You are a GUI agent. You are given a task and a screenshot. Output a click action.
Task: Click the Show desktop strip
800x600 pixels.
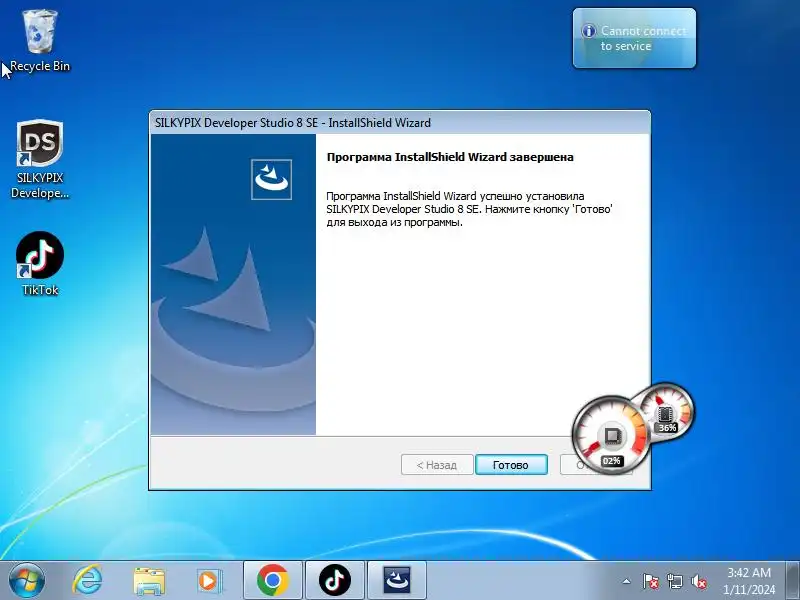[x=793, y=580]
